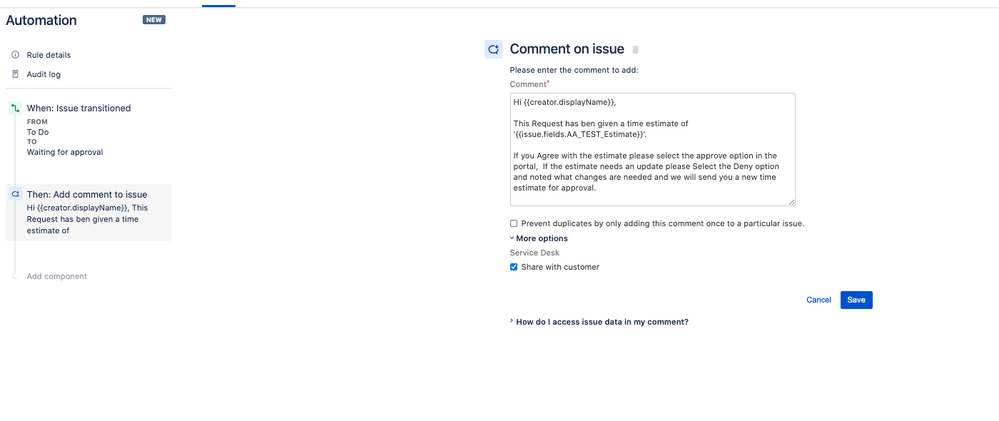Click the green Issue transitioned trigger icon
999x421 pixels.
(x=15, y=108)
